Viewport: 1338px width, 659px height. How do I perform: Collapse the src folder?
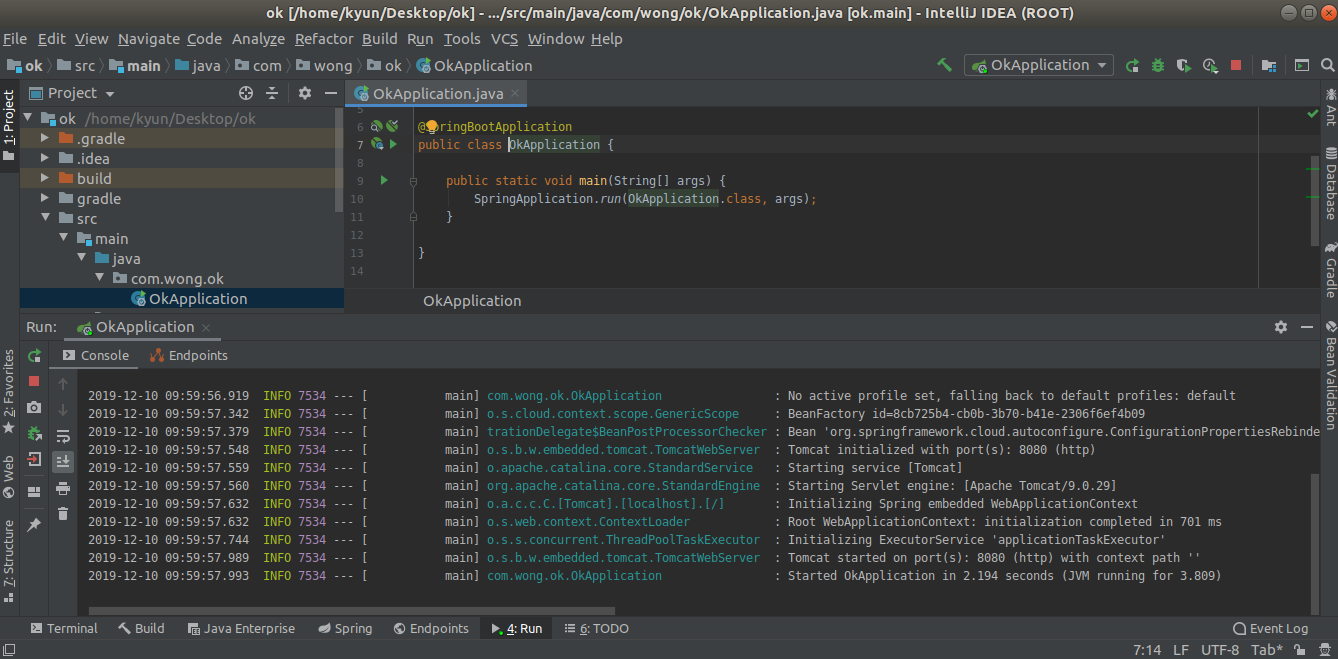pyautogui.click(x=45, y=219)
